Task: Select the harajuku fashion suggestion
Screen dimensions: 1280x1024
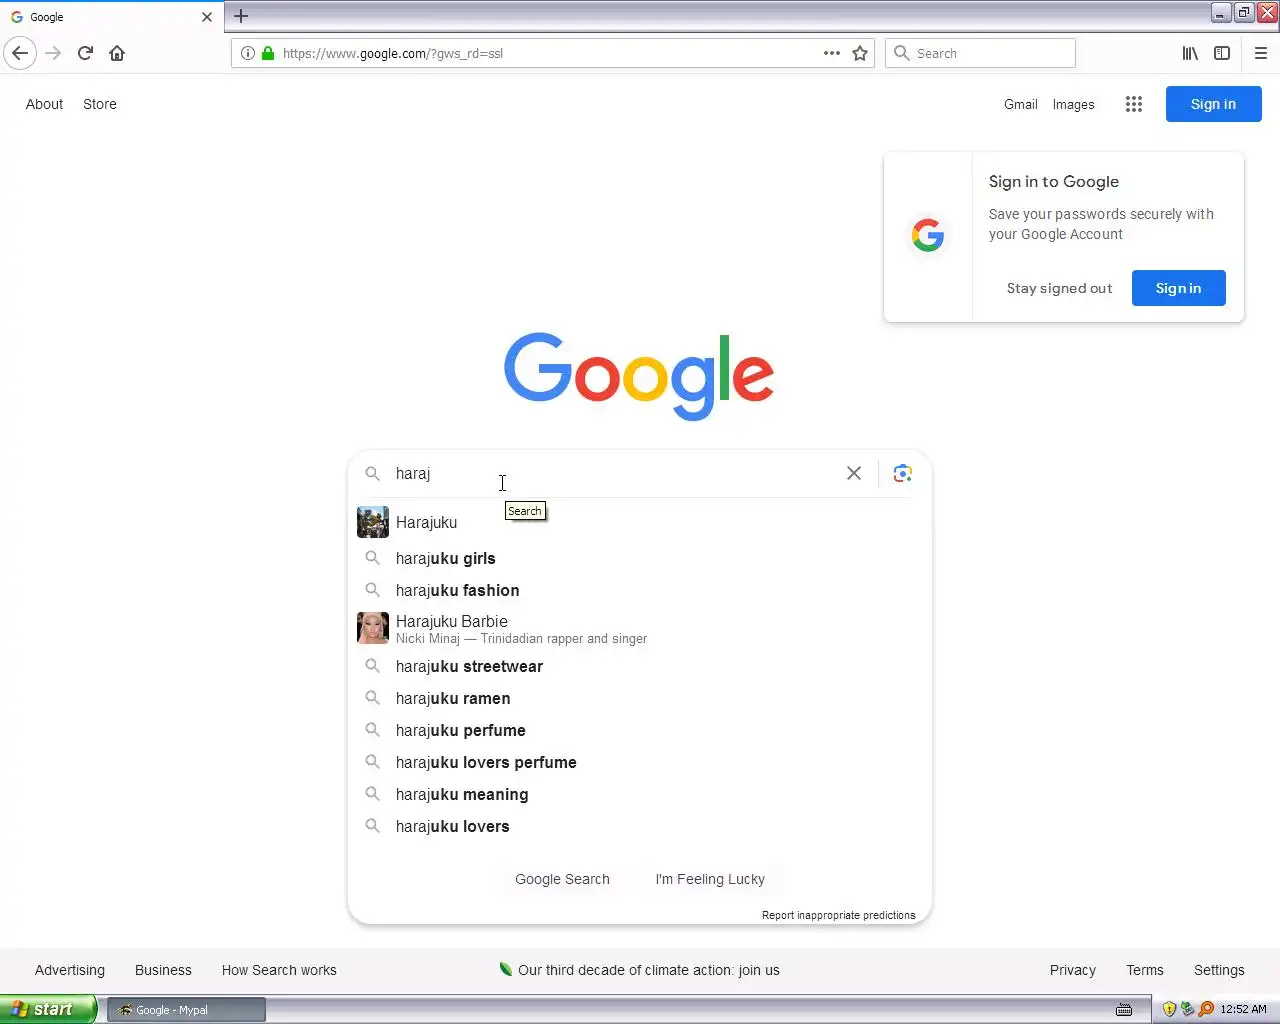Action: click(640, 590)
